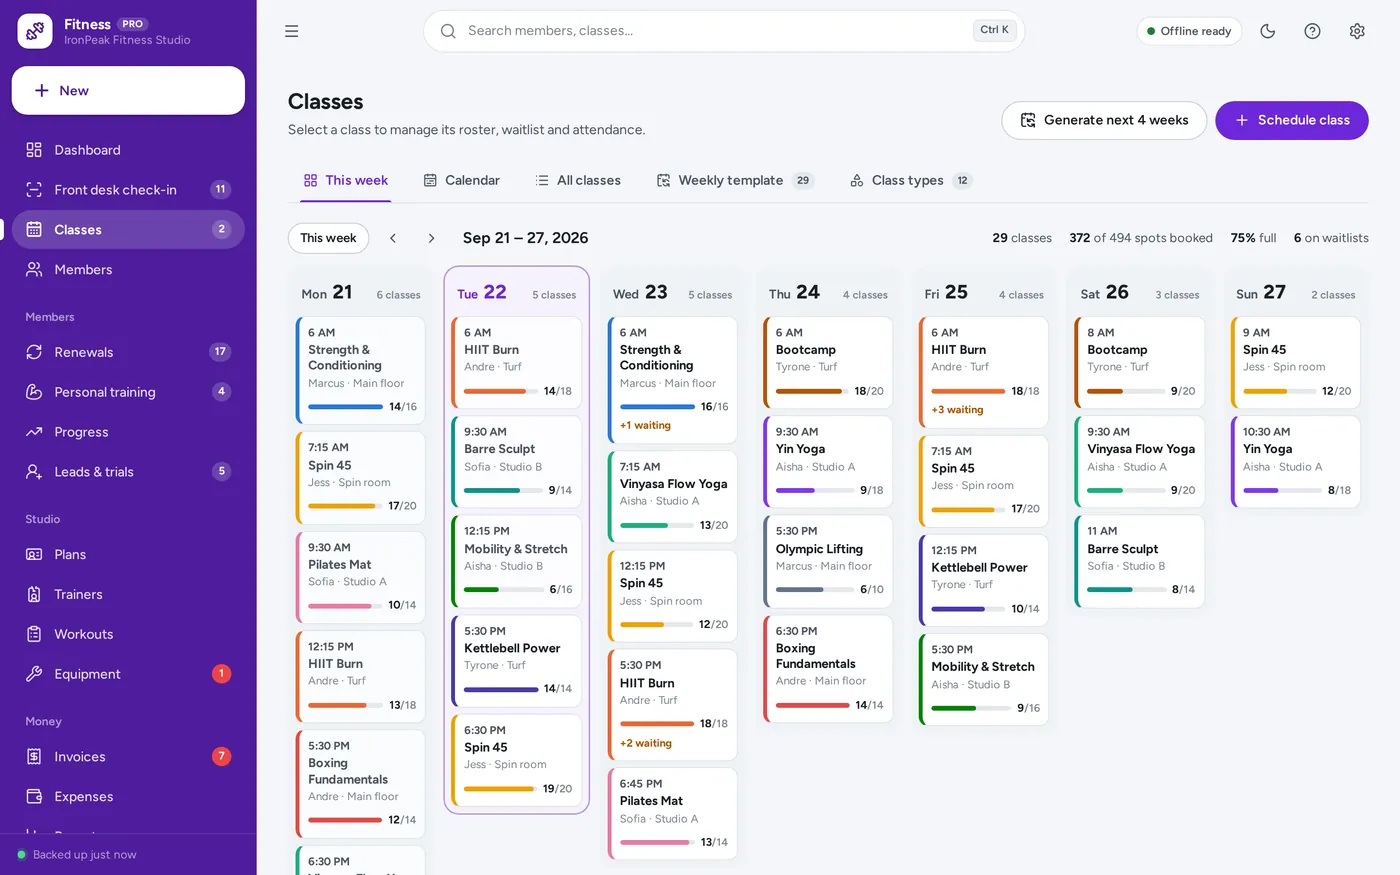Screen dimensions: 1400x875
Task: Open Personal training sidebar item
Action: click(128, 392)
